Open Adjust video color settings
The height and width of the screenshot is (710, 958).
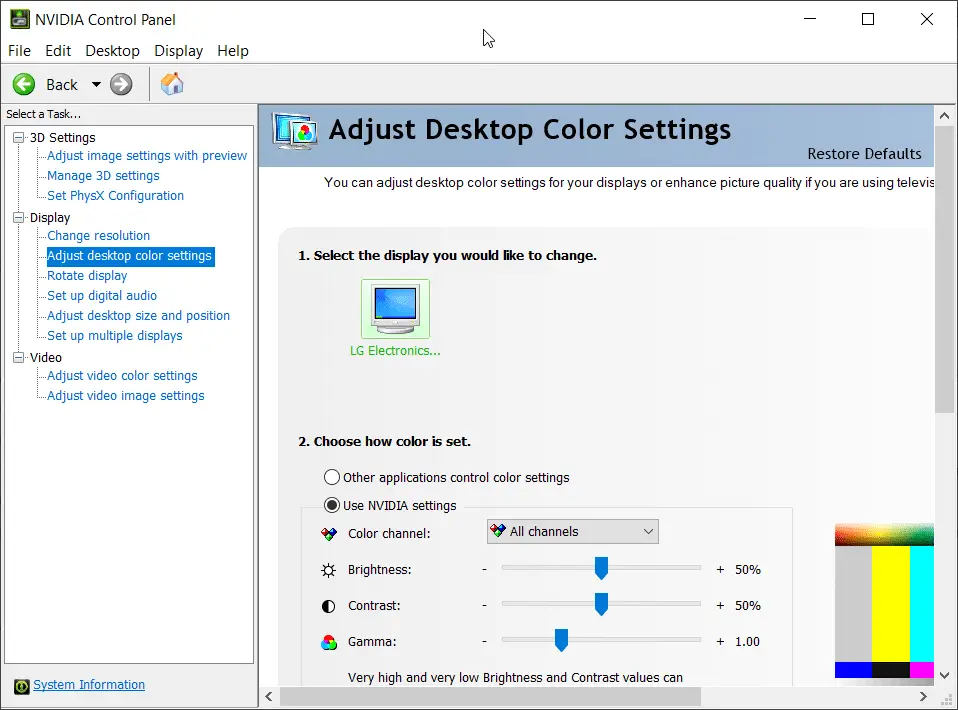pyautogui.click(x=122, y=376)
